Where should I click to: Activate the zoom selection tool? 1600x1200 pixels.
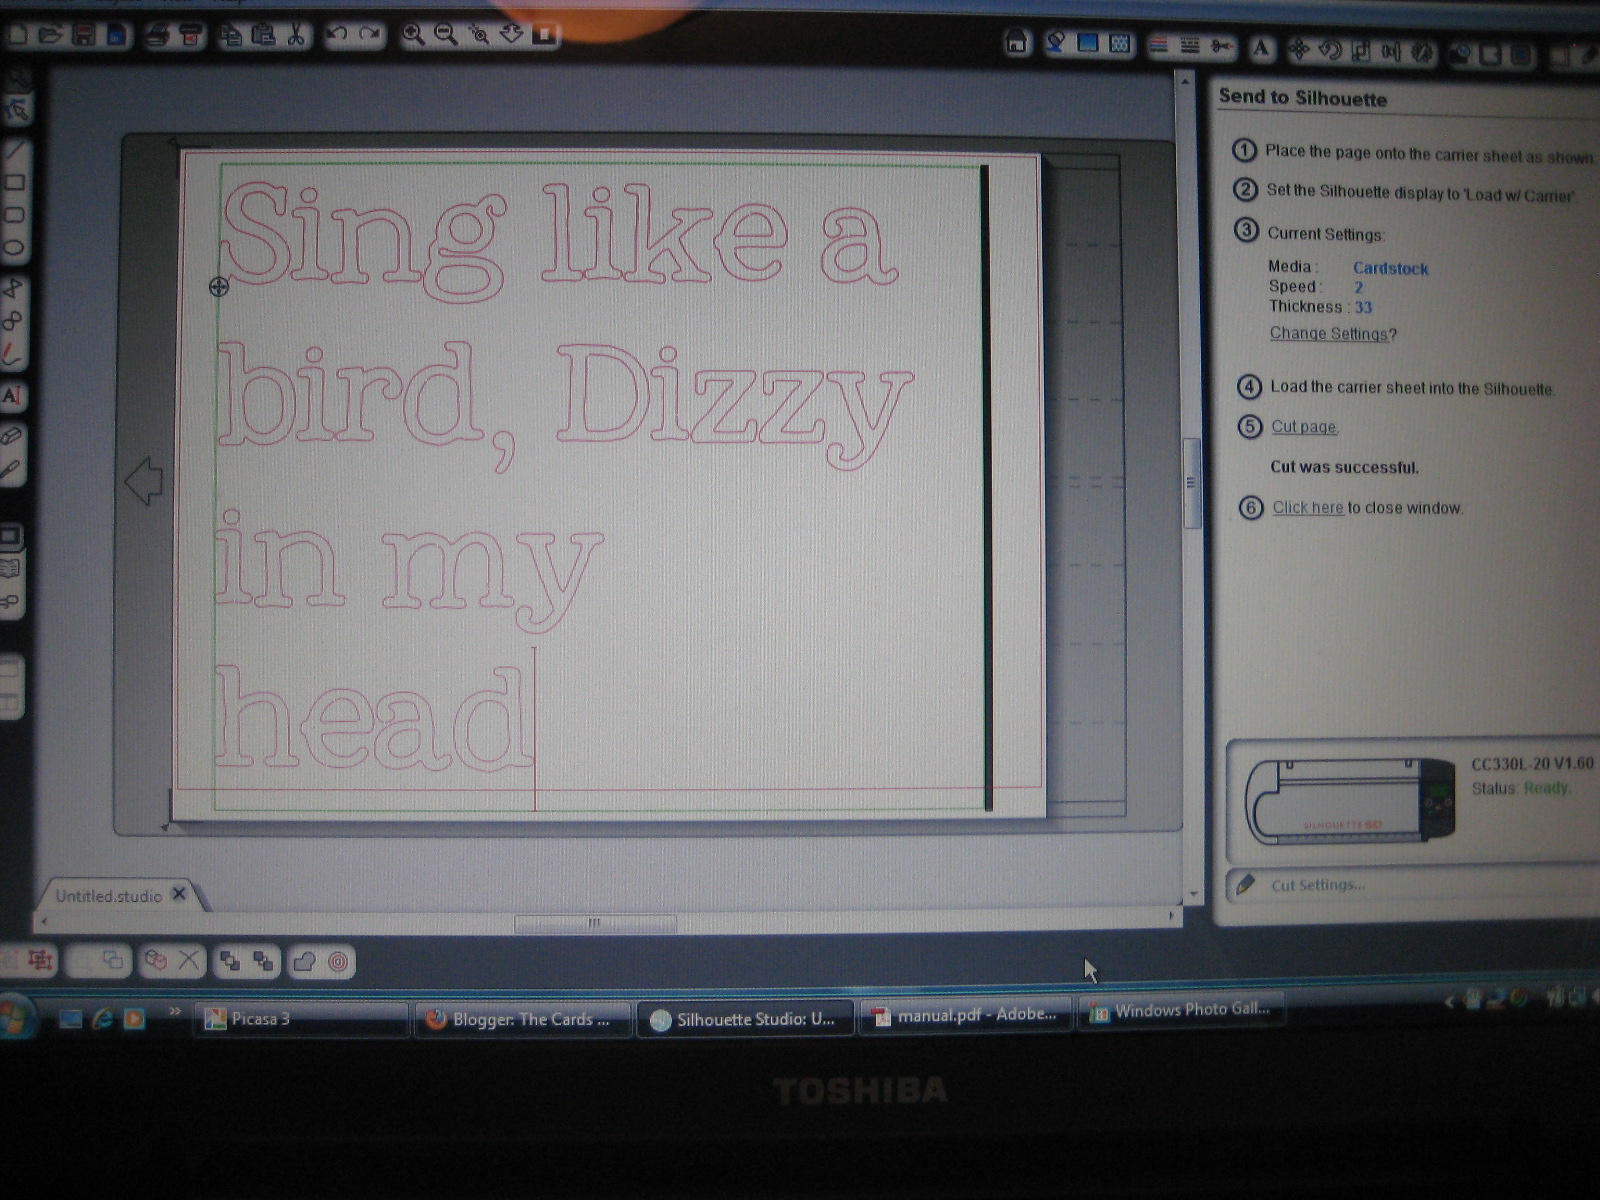479,35
